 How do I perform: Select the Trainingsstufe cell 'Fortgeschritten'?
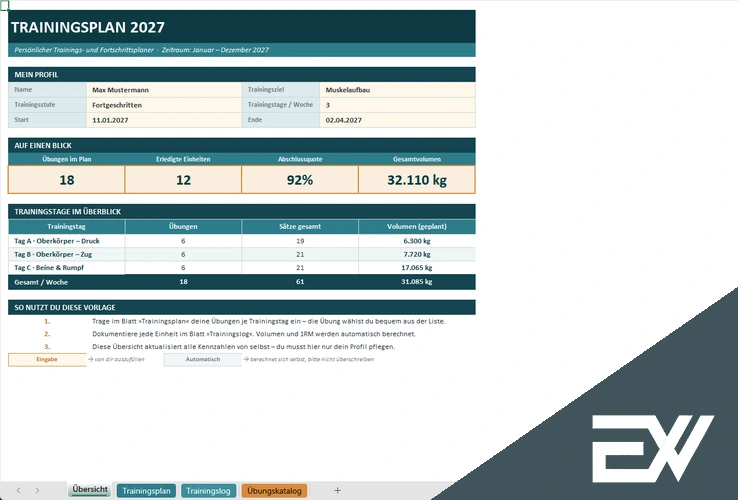pyautogui.click(x=164, y=105)
